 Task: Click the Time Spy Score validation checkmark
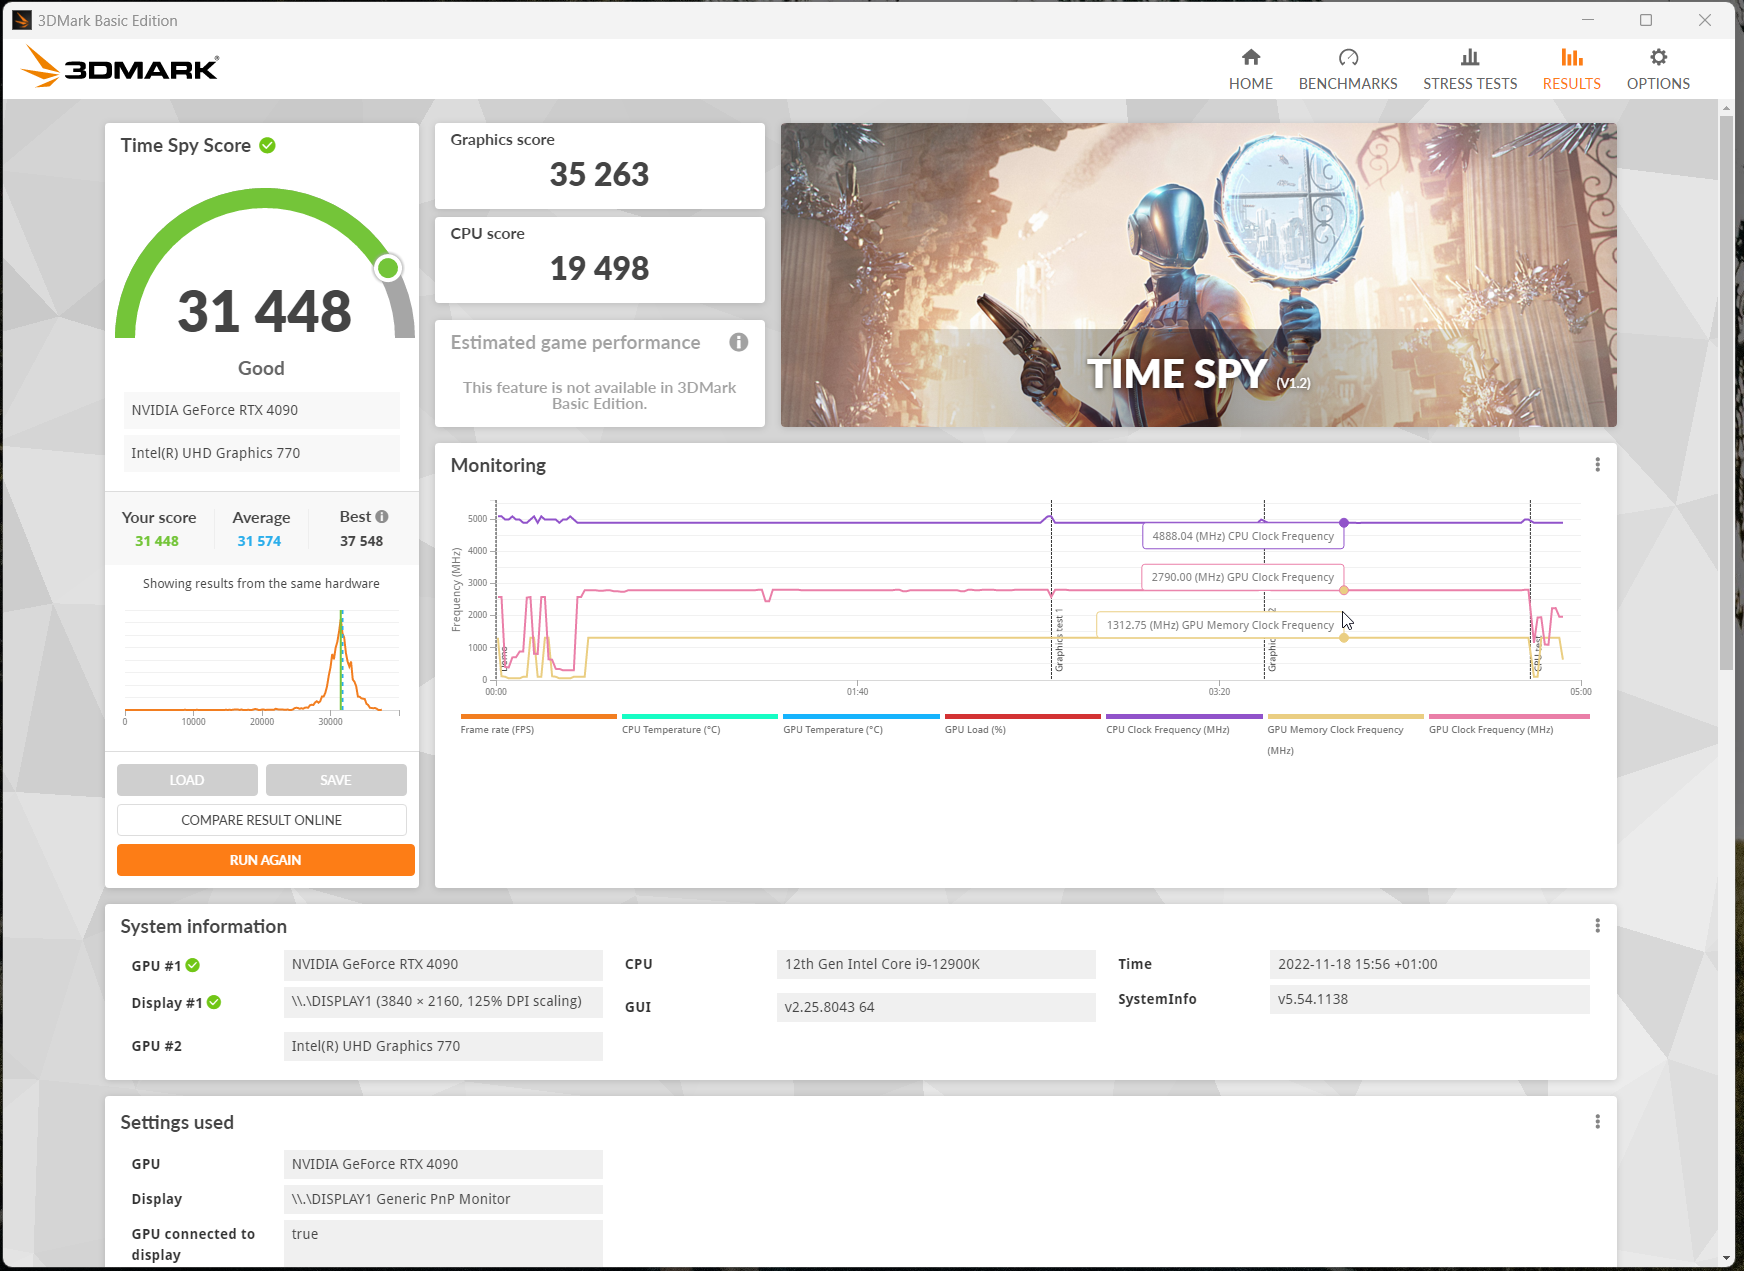[x=267, y=145]
